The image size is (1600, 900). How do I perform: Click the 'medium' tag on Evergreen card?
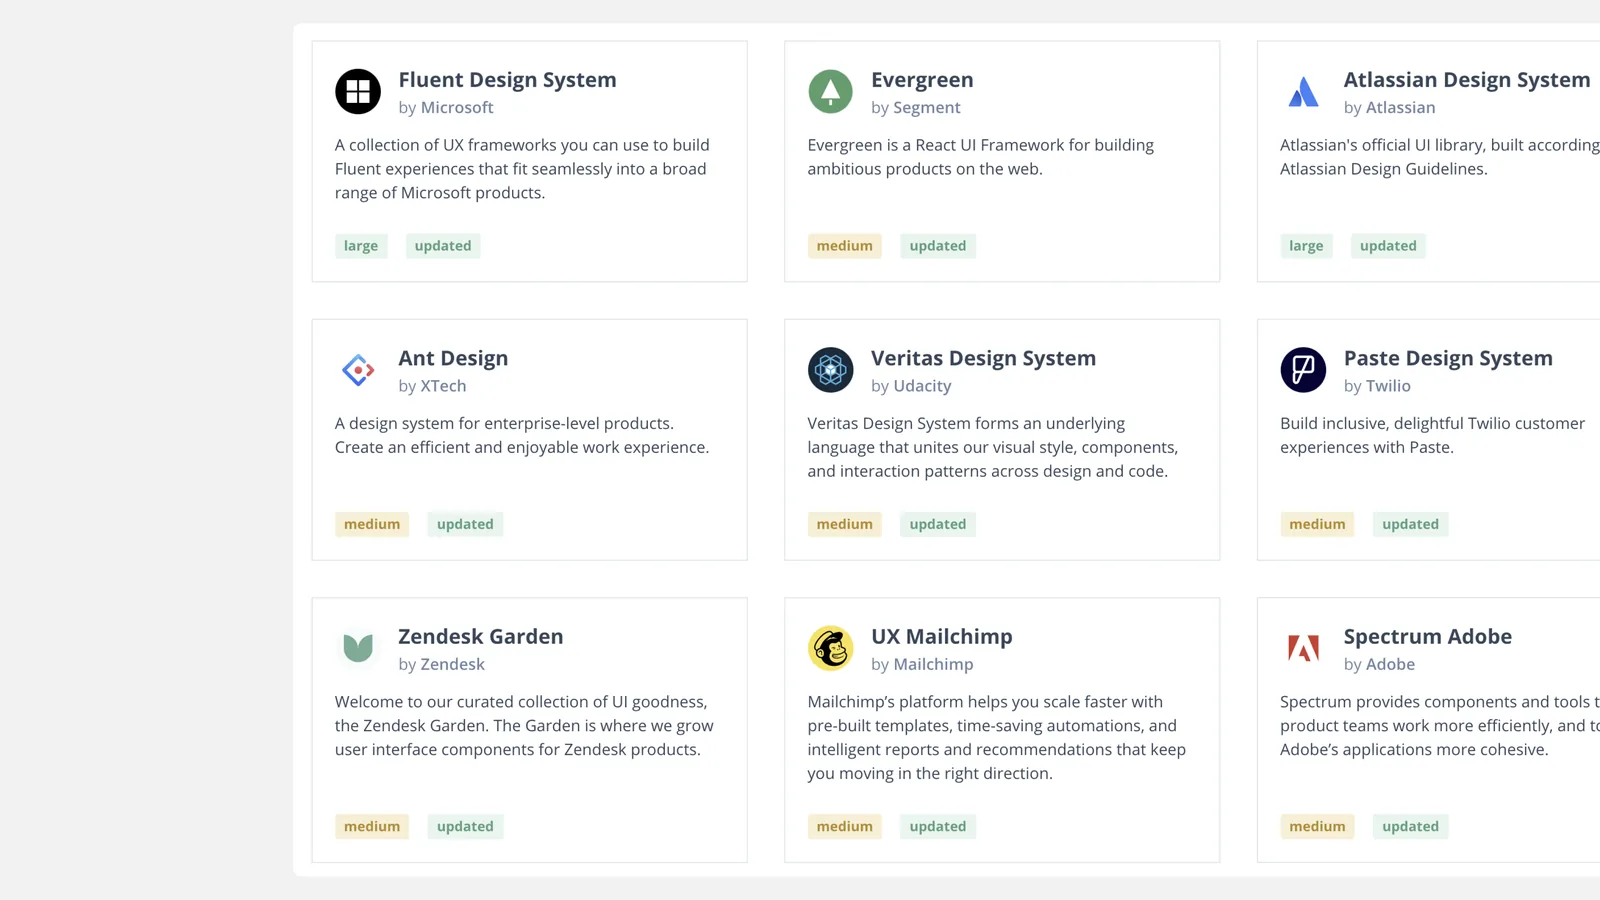pos(845,246)
